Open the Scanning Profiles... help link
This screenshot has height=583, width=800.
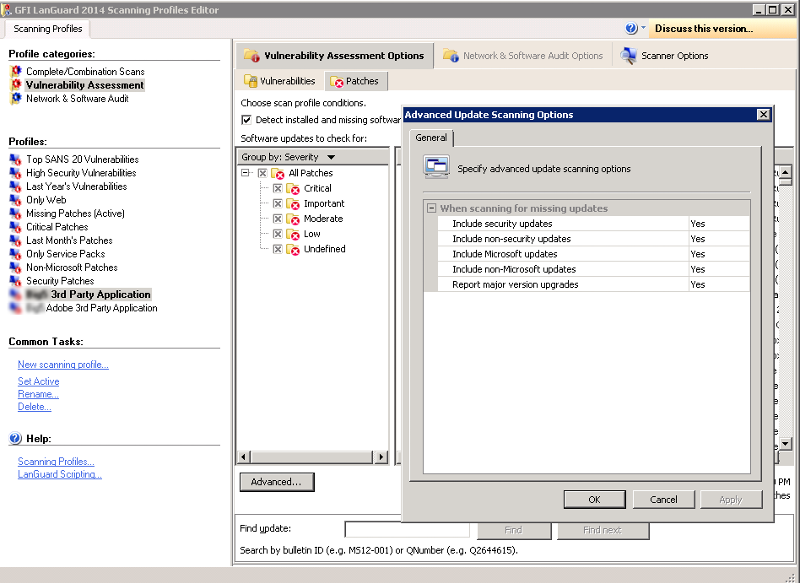tap(56, 462)
